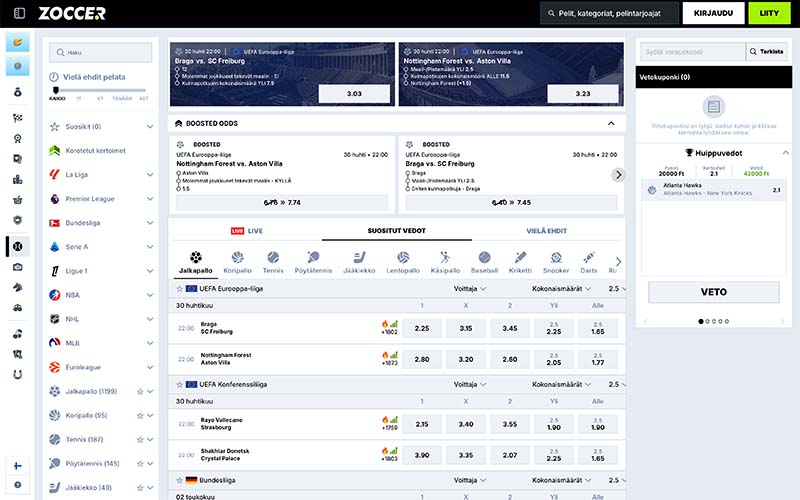This screenshot has height=500, width=800.
Task: Pick boosted odds 7.74 Nottingham Forest bet
Action: (282, 203)
